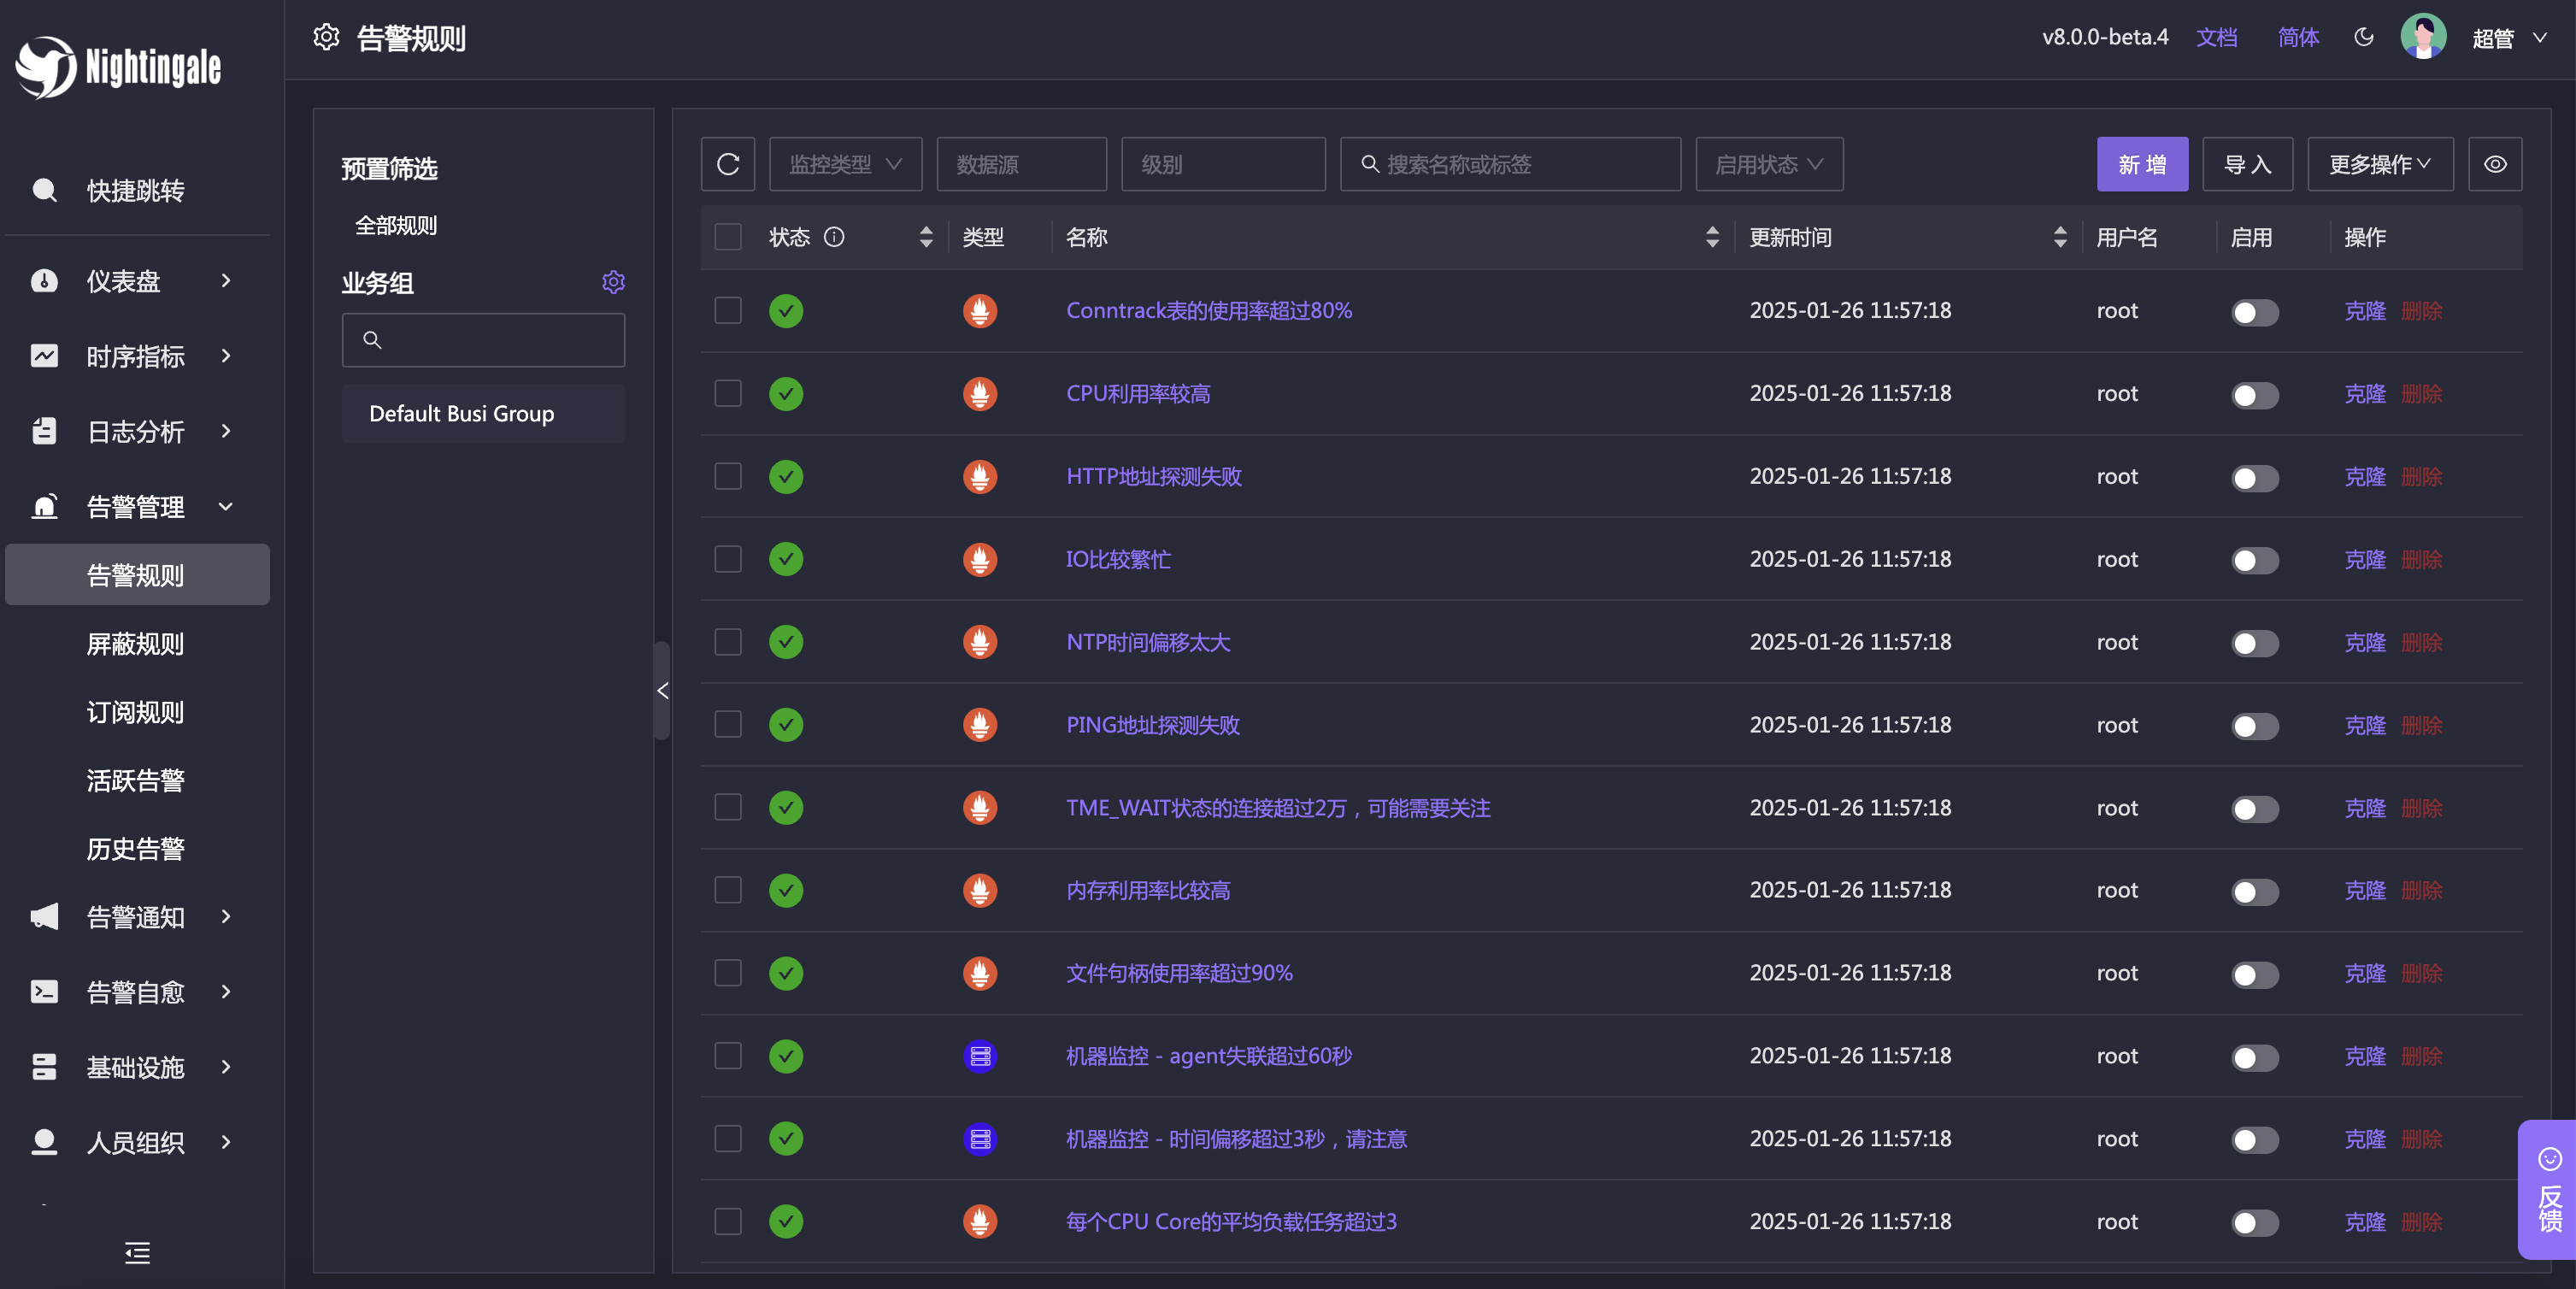Viewport: 2576px width, 1289px height.
Task: Select all rules with header checkbox
Action: click(728, 237)
